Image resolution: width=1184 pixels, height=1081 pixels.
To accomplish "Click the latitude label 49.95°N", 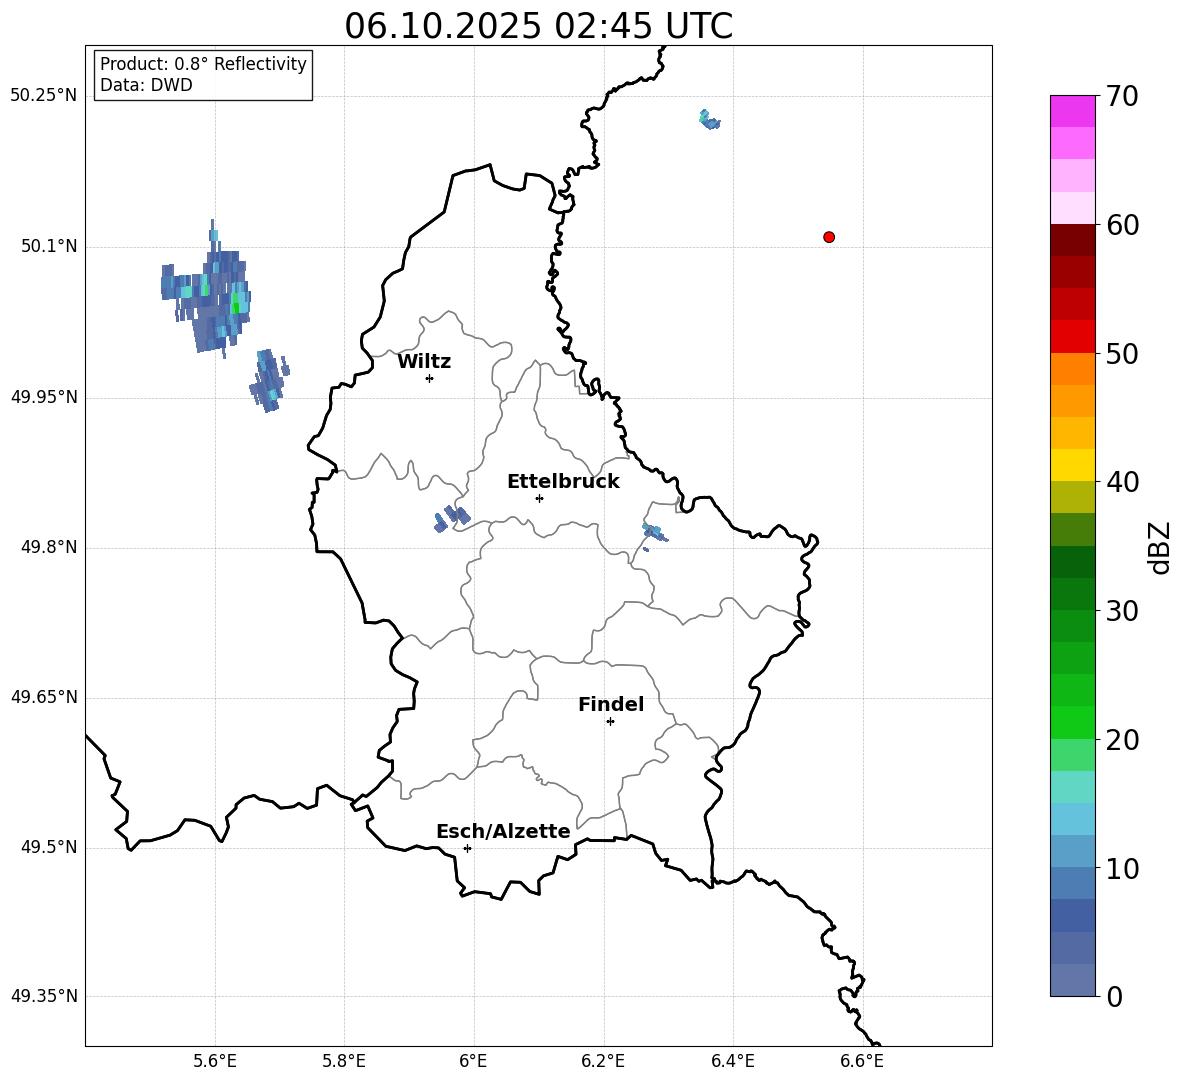I will coord(44,397).
